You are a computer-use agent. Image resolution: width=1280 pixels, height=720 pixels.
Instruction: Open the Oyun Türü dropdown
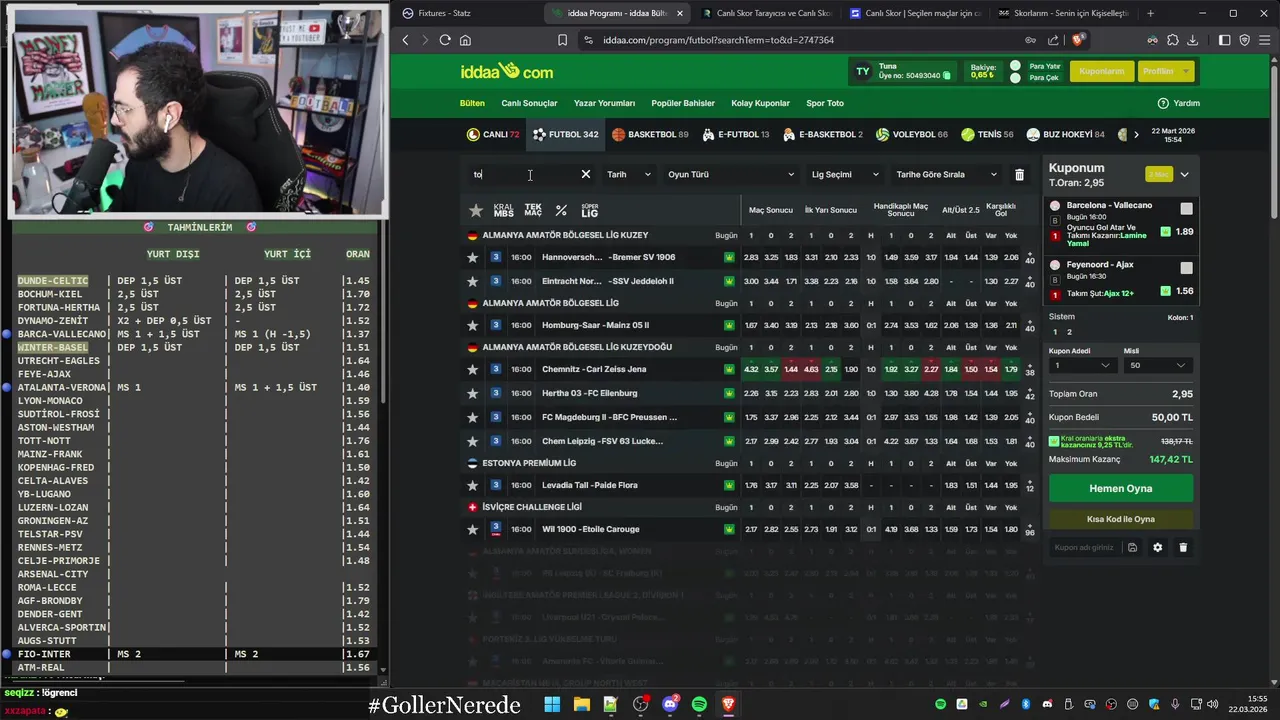tap(731, 175)
